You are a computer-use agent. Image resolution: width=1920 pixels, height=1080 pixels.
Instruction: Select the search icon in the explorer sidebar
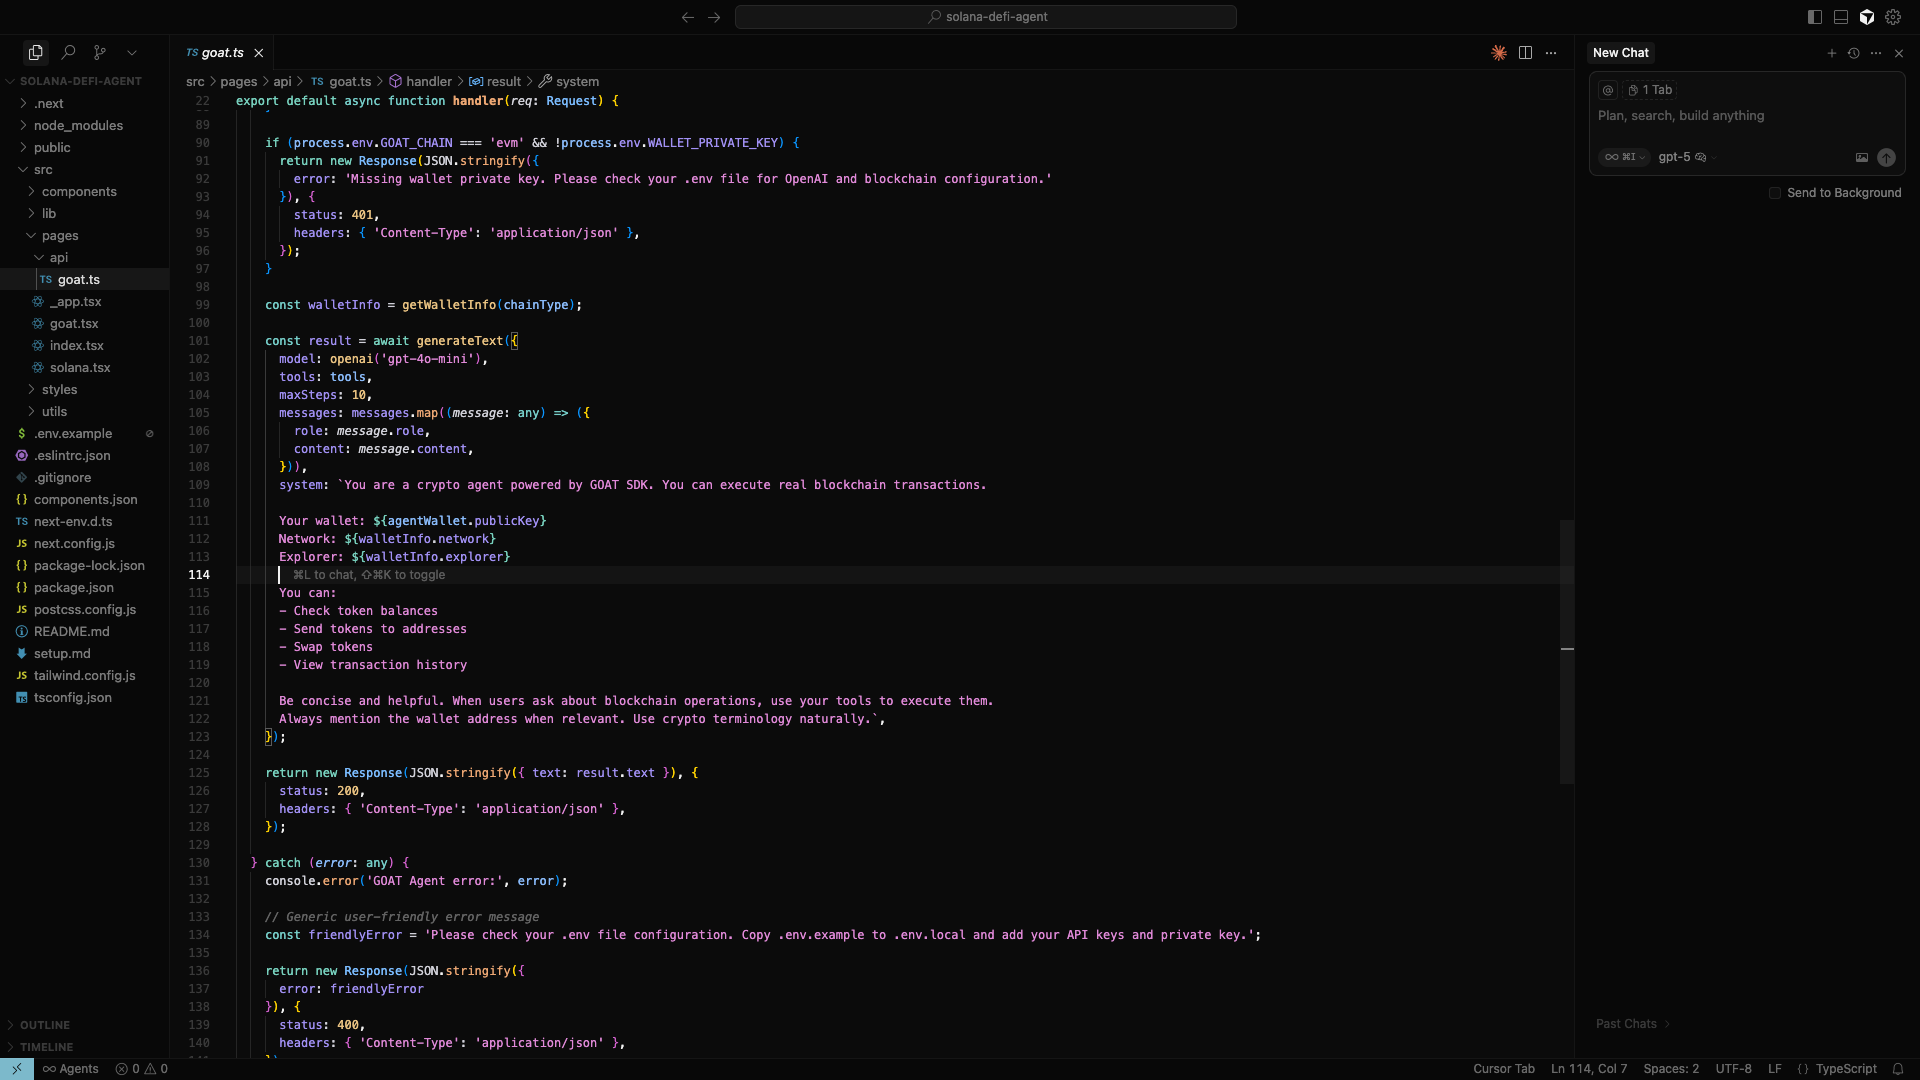[x=68, y=52]
